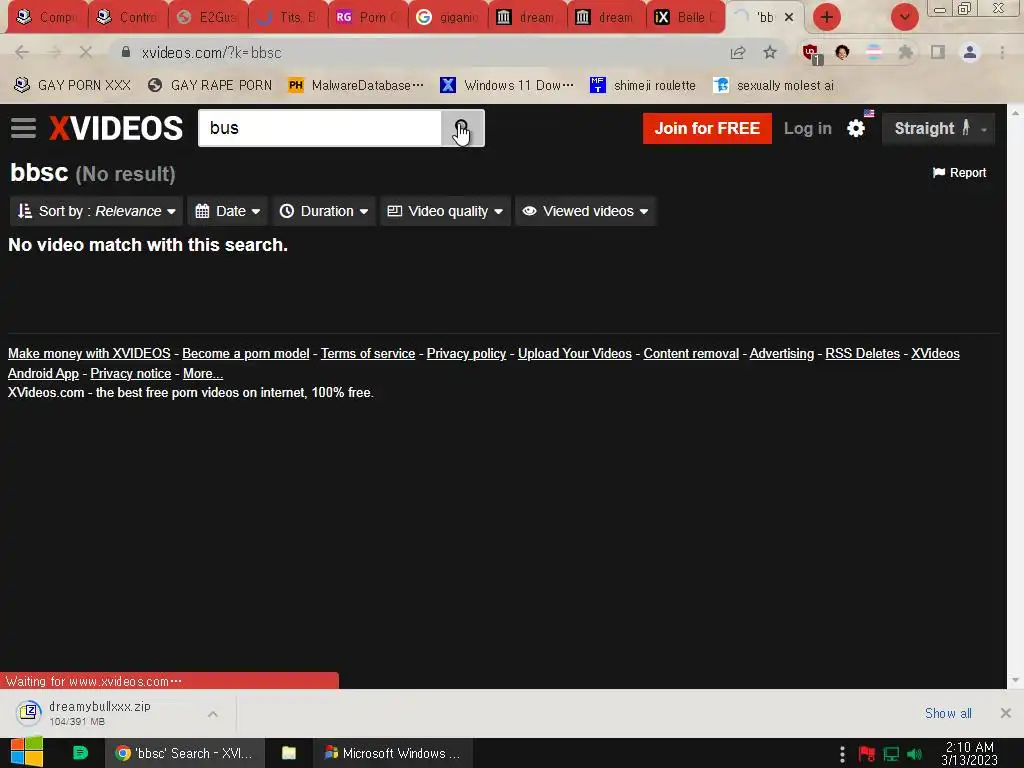
Task: Open Chrome's three-dot menu
Action: [x=1002, y=52]
